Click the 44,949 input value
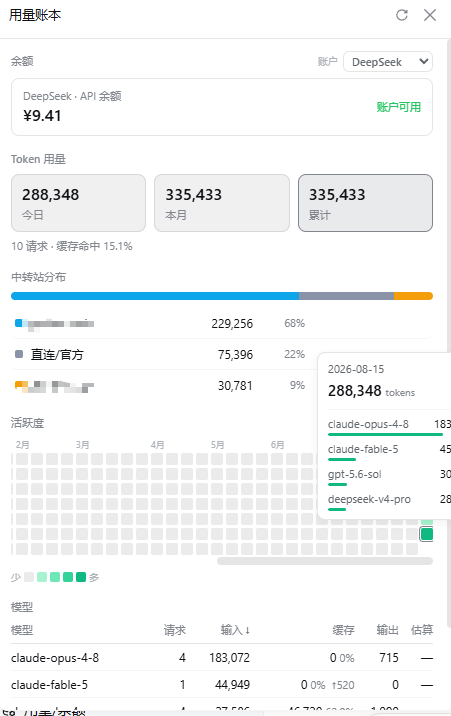 point(232,684)
